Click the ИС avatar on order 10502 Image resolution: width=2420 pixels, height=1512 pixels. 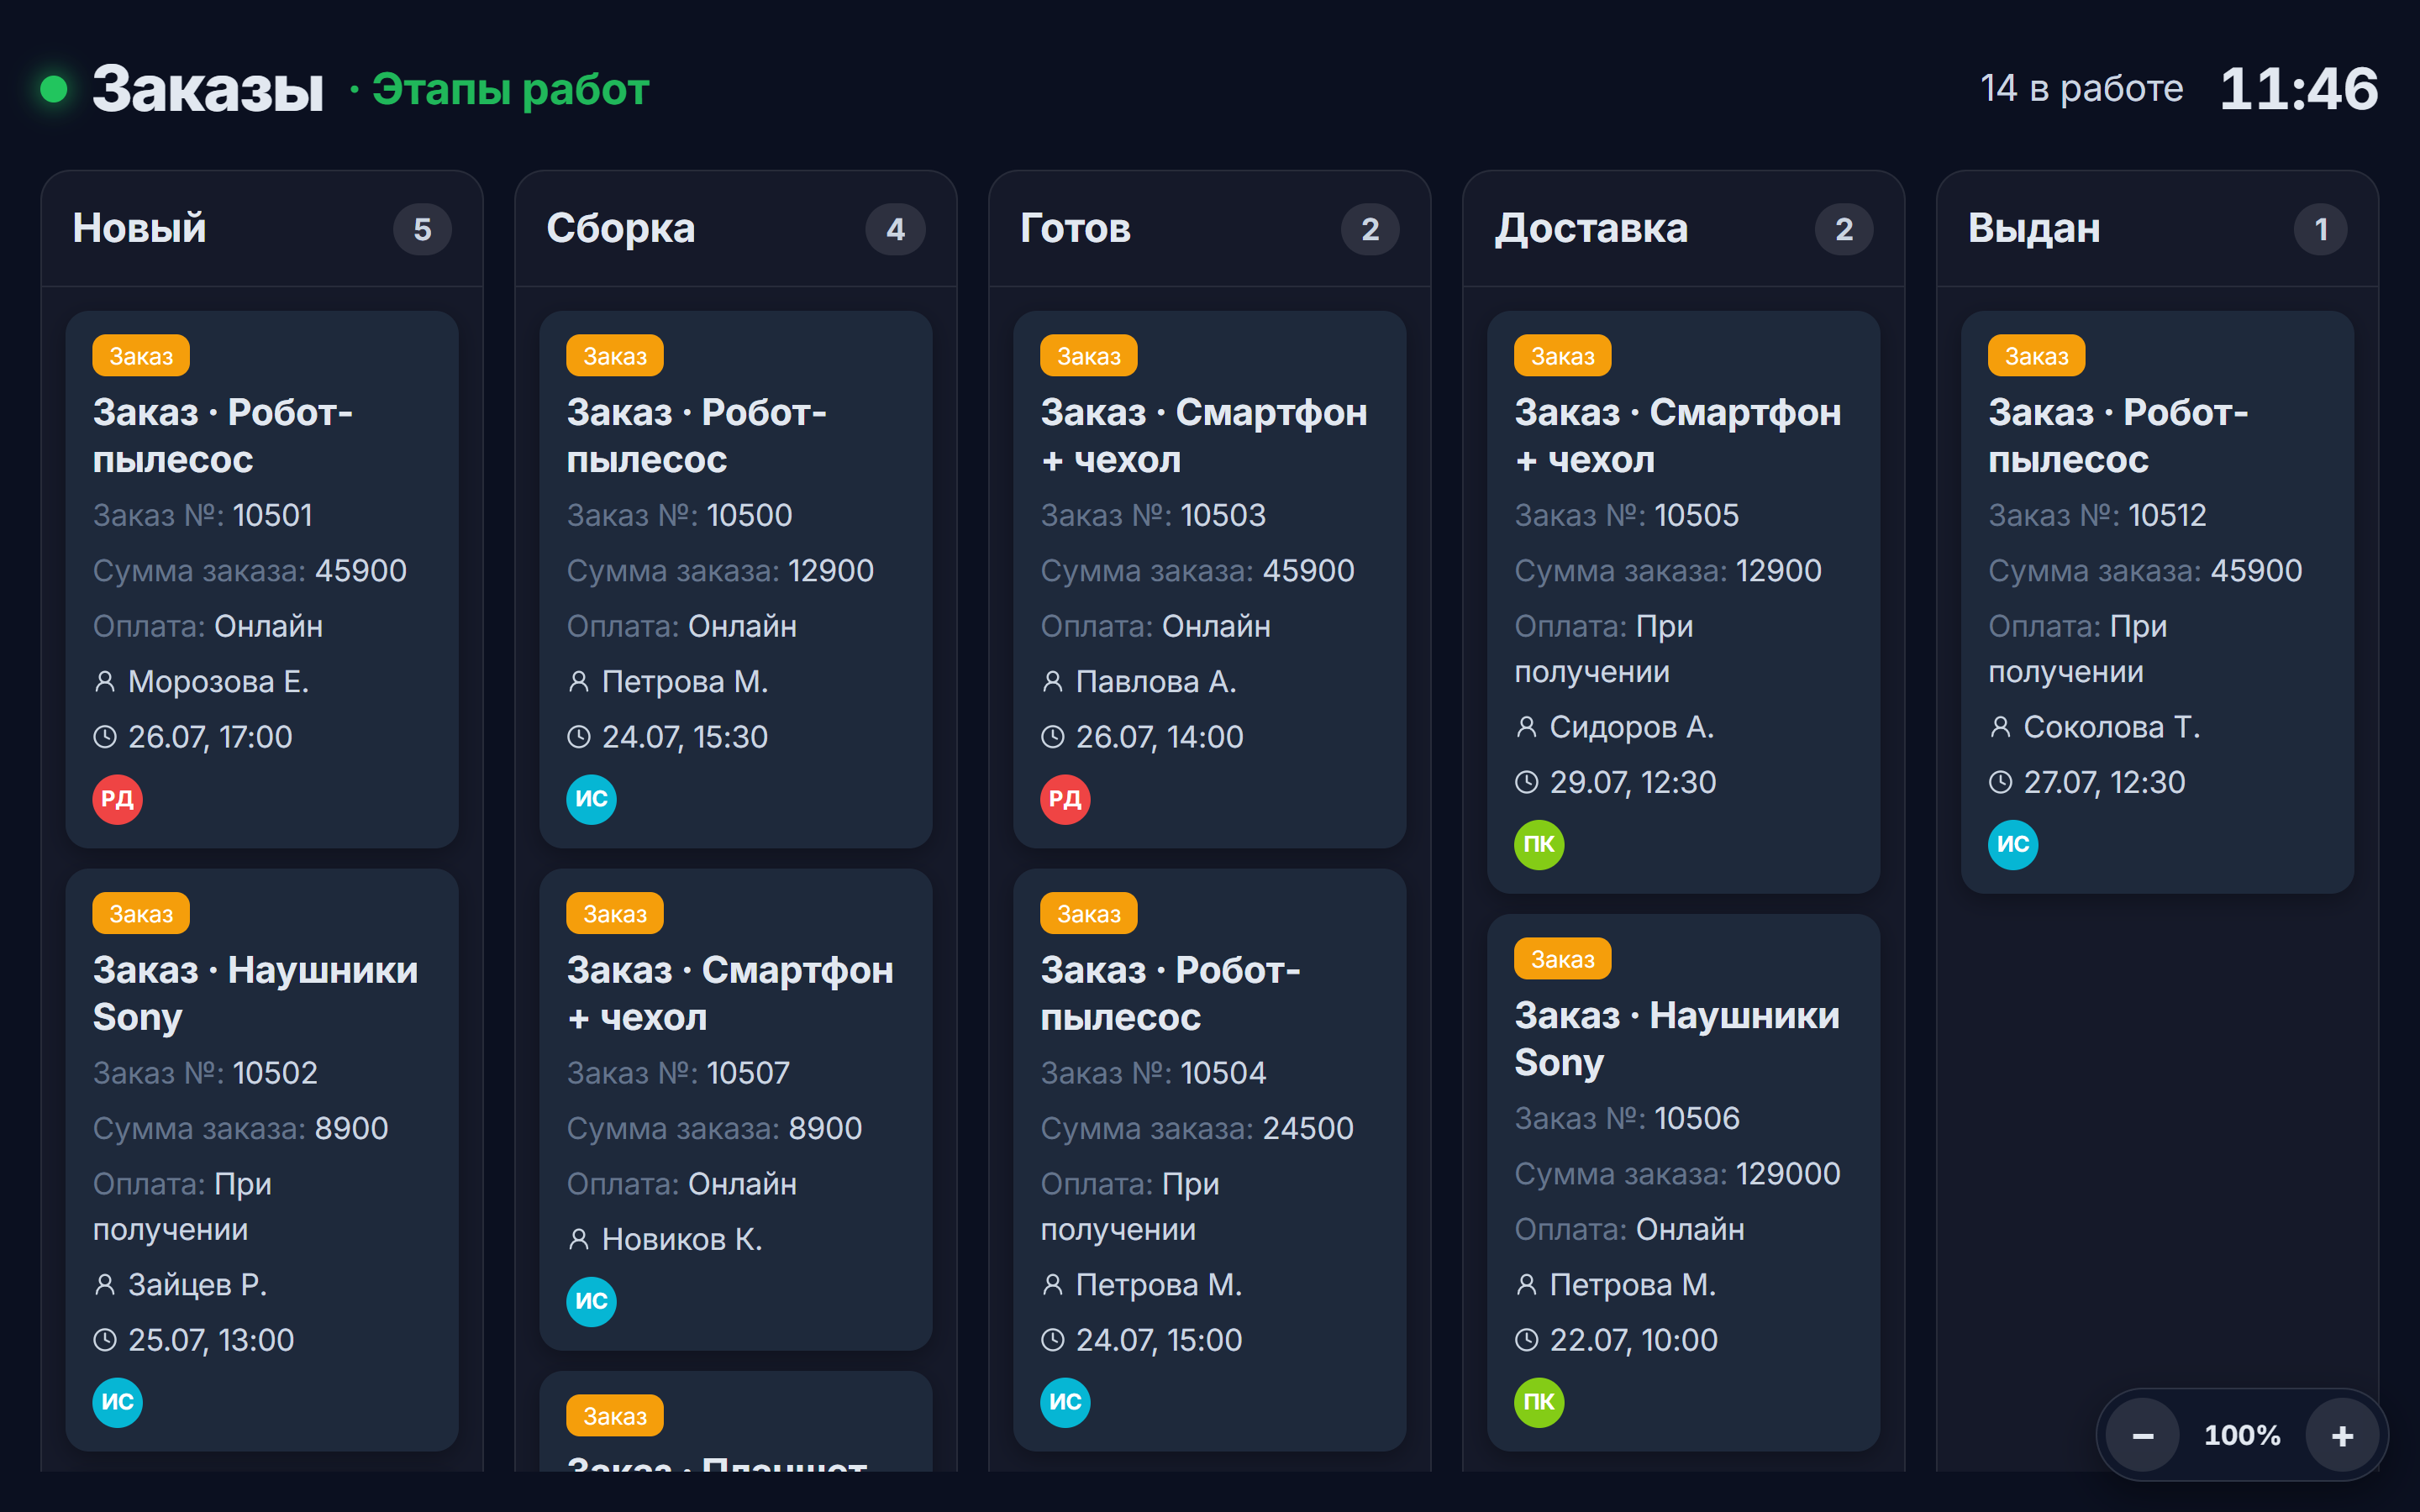point(117,1402)
